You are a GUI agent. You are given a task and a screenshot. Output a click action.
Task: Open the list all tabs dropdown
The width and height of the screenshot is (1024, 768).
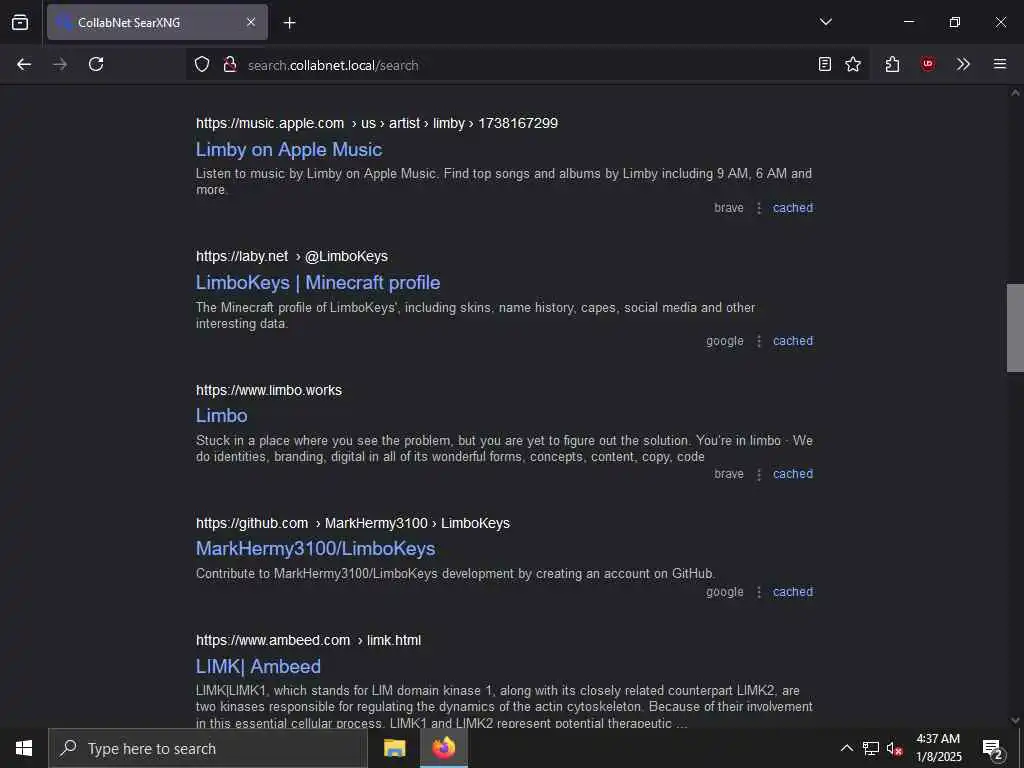pos(825,22)
